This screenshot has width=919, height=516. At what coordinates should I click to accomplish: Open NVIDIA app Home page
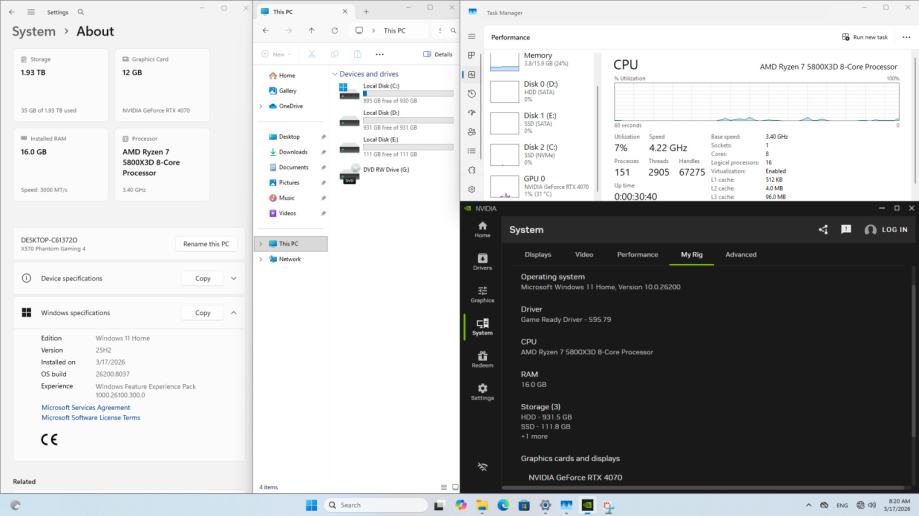coord(482,229)
